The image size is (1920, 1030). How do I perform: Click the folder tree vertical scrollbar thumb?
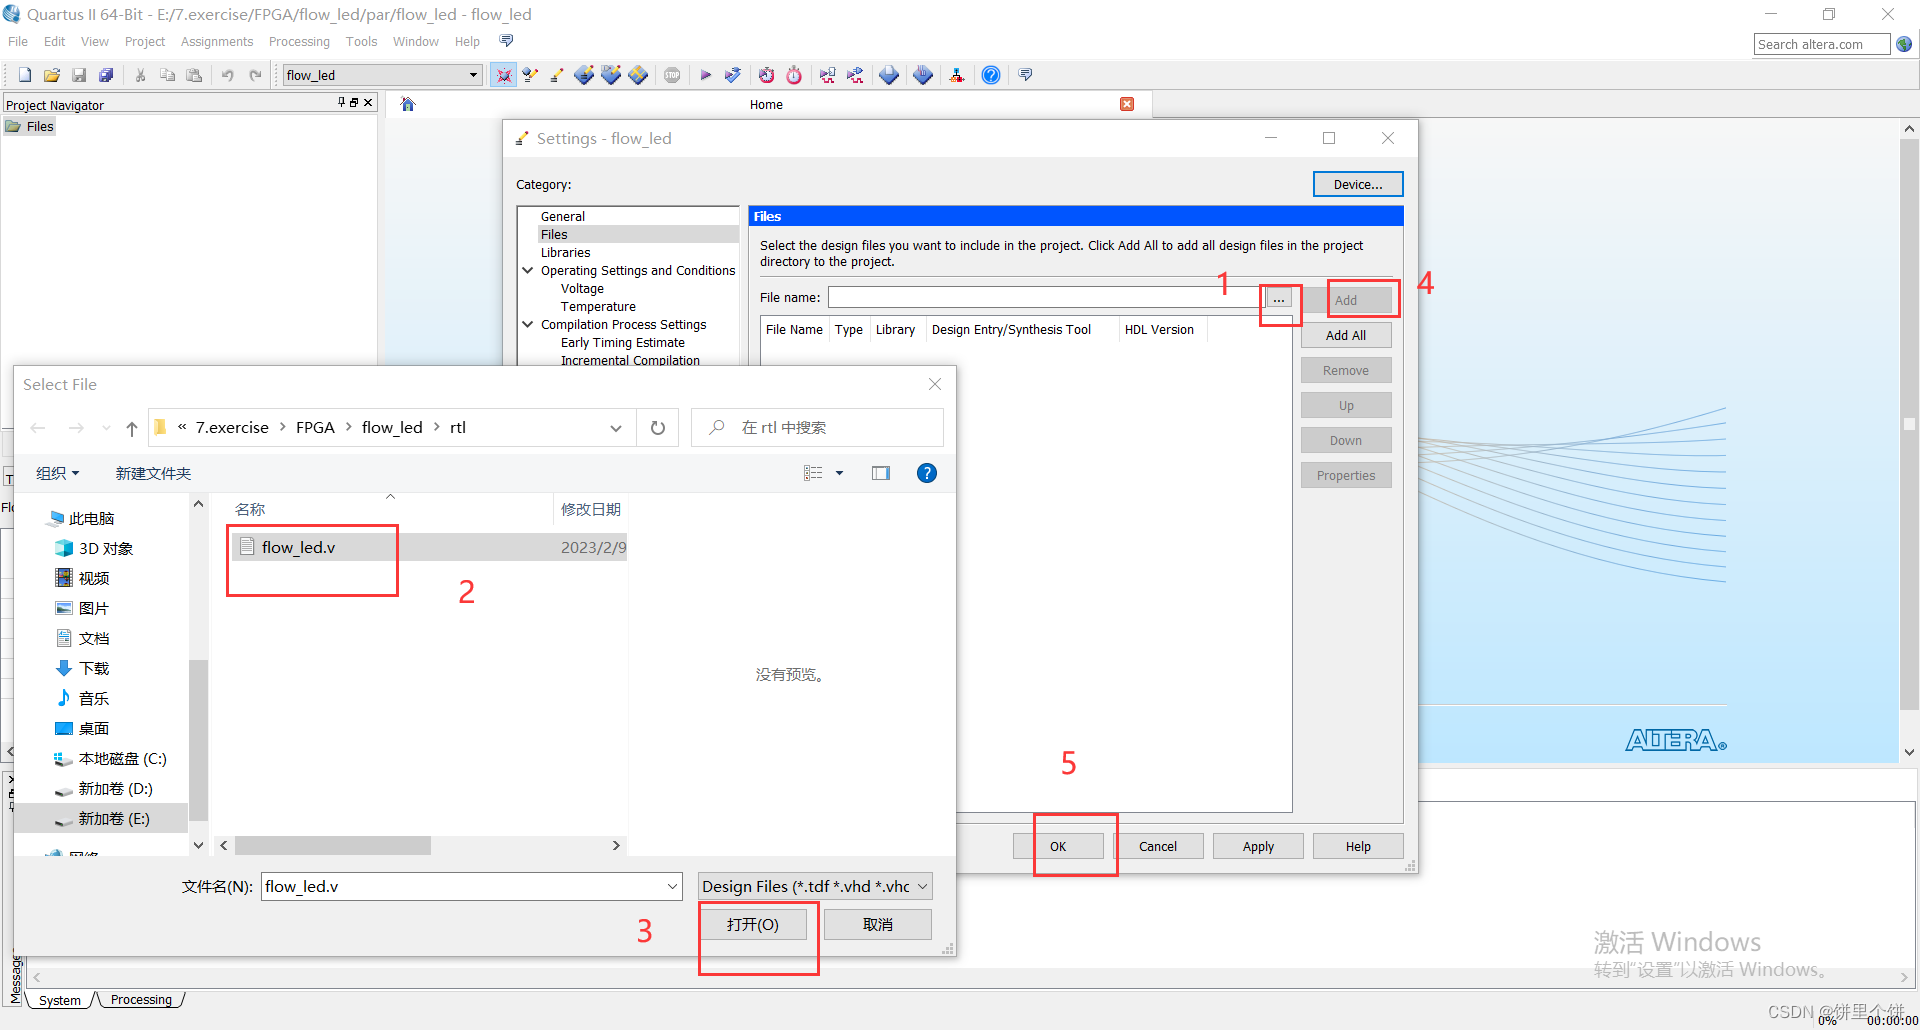coord(198,740)
